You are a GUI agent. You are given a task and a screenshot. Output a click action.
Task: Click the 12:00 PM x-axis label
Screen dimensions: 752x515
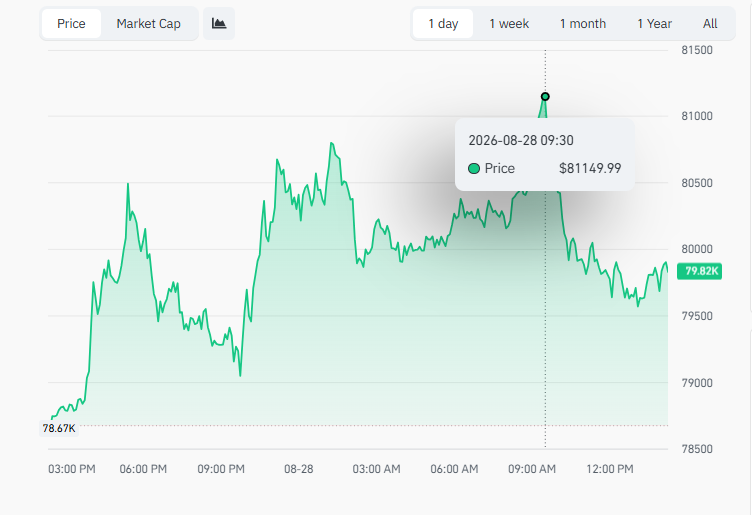tap(610, 469)
